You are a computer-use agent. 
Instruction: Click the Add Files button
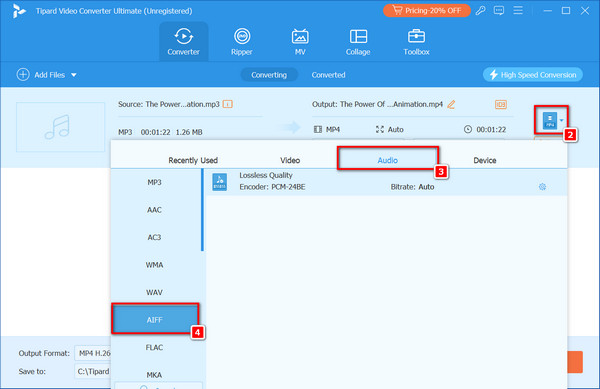[41, 75]
